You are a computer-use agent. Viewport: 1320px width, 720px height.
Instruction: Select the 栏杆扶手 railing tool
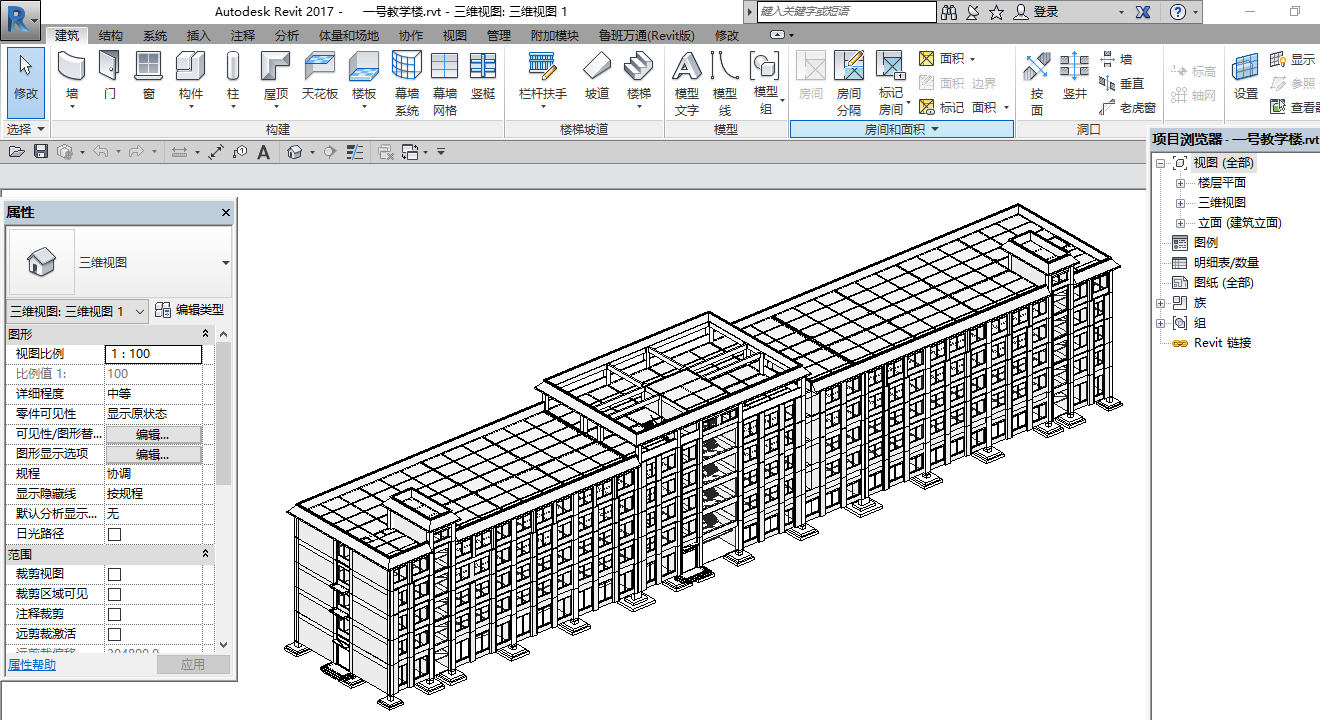(x=543, y=78)
